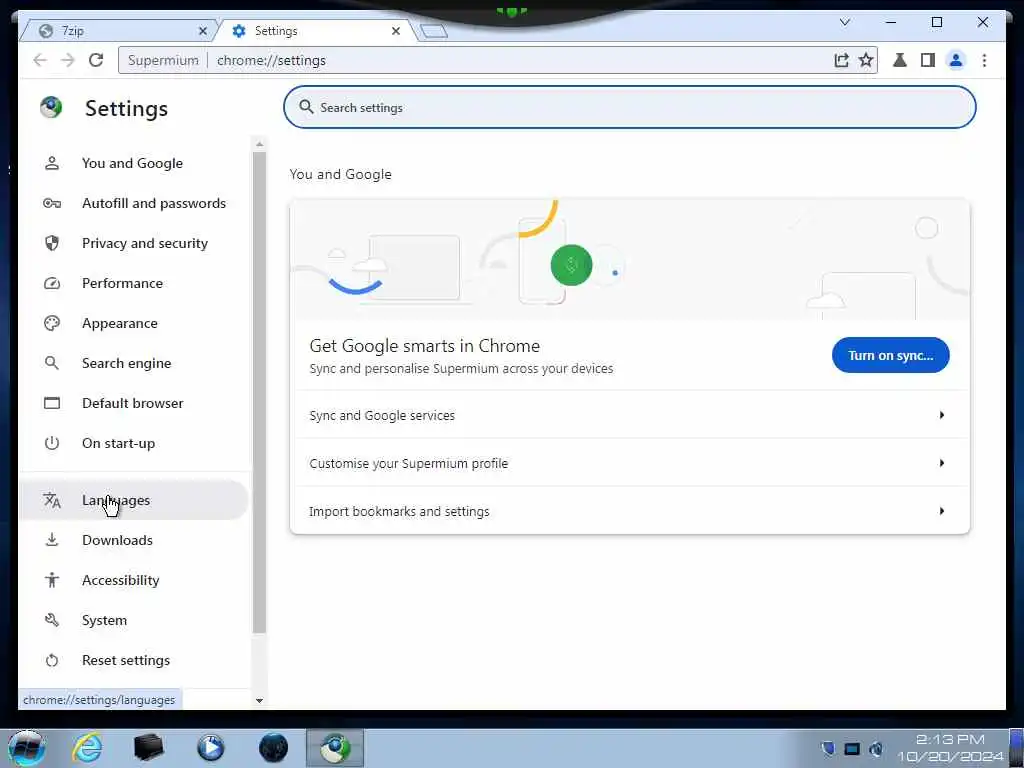Viewport: 1024px width, 768px height.
Task: Open Reset settings section
Action: (134, 660)
